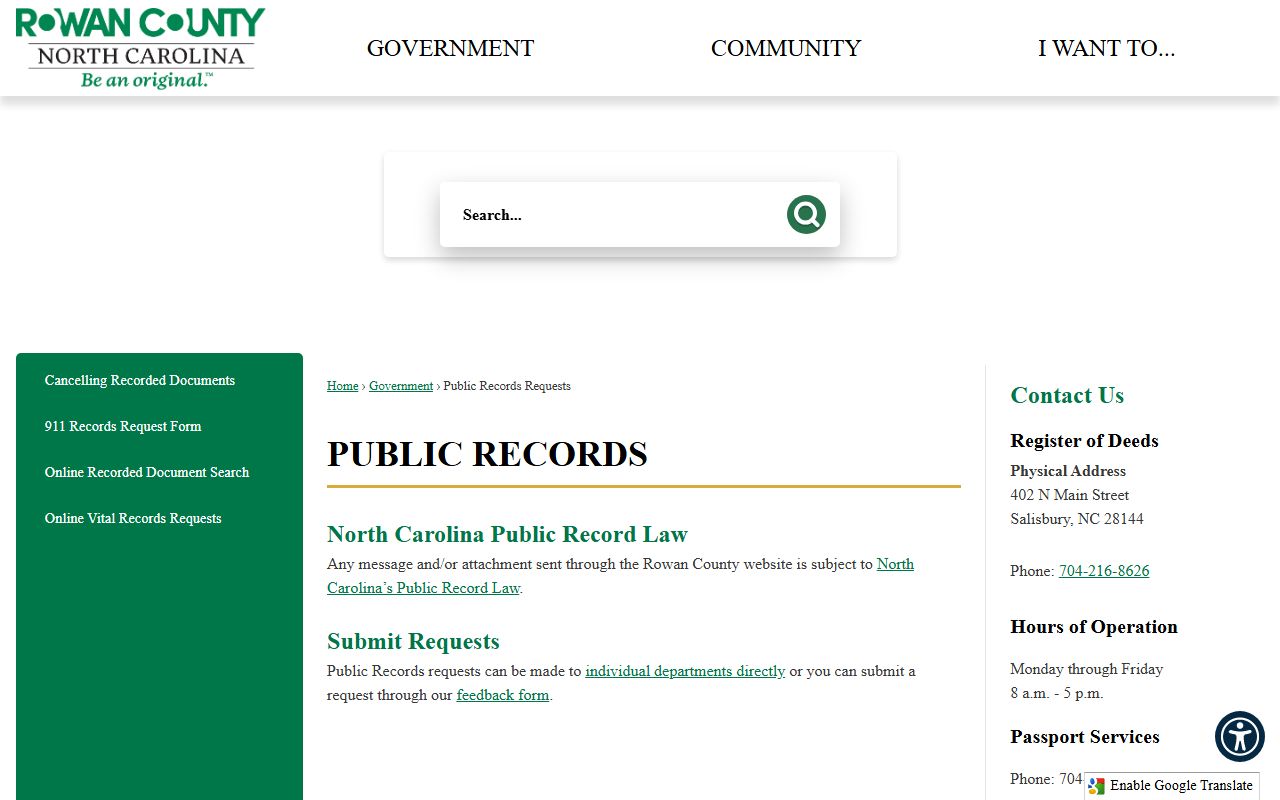Click the Register of Deeds heading
This screenshot has width=1280, height=800.
[1084, 441]
